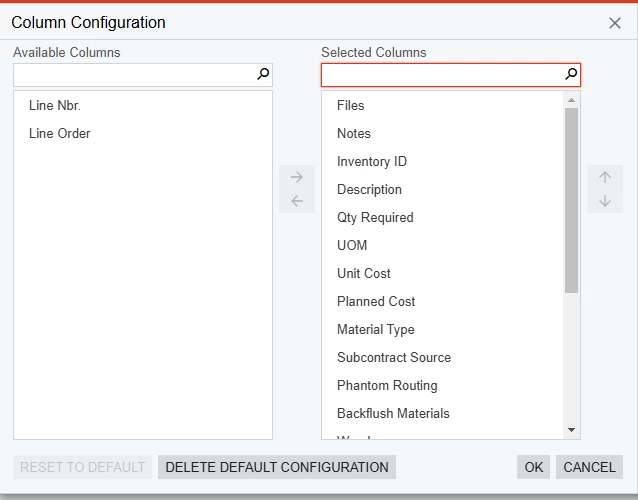The width and height of the screenshot is (638, 500).
Task: Focus the Available Columns search field
Action: tap(135, 74)
